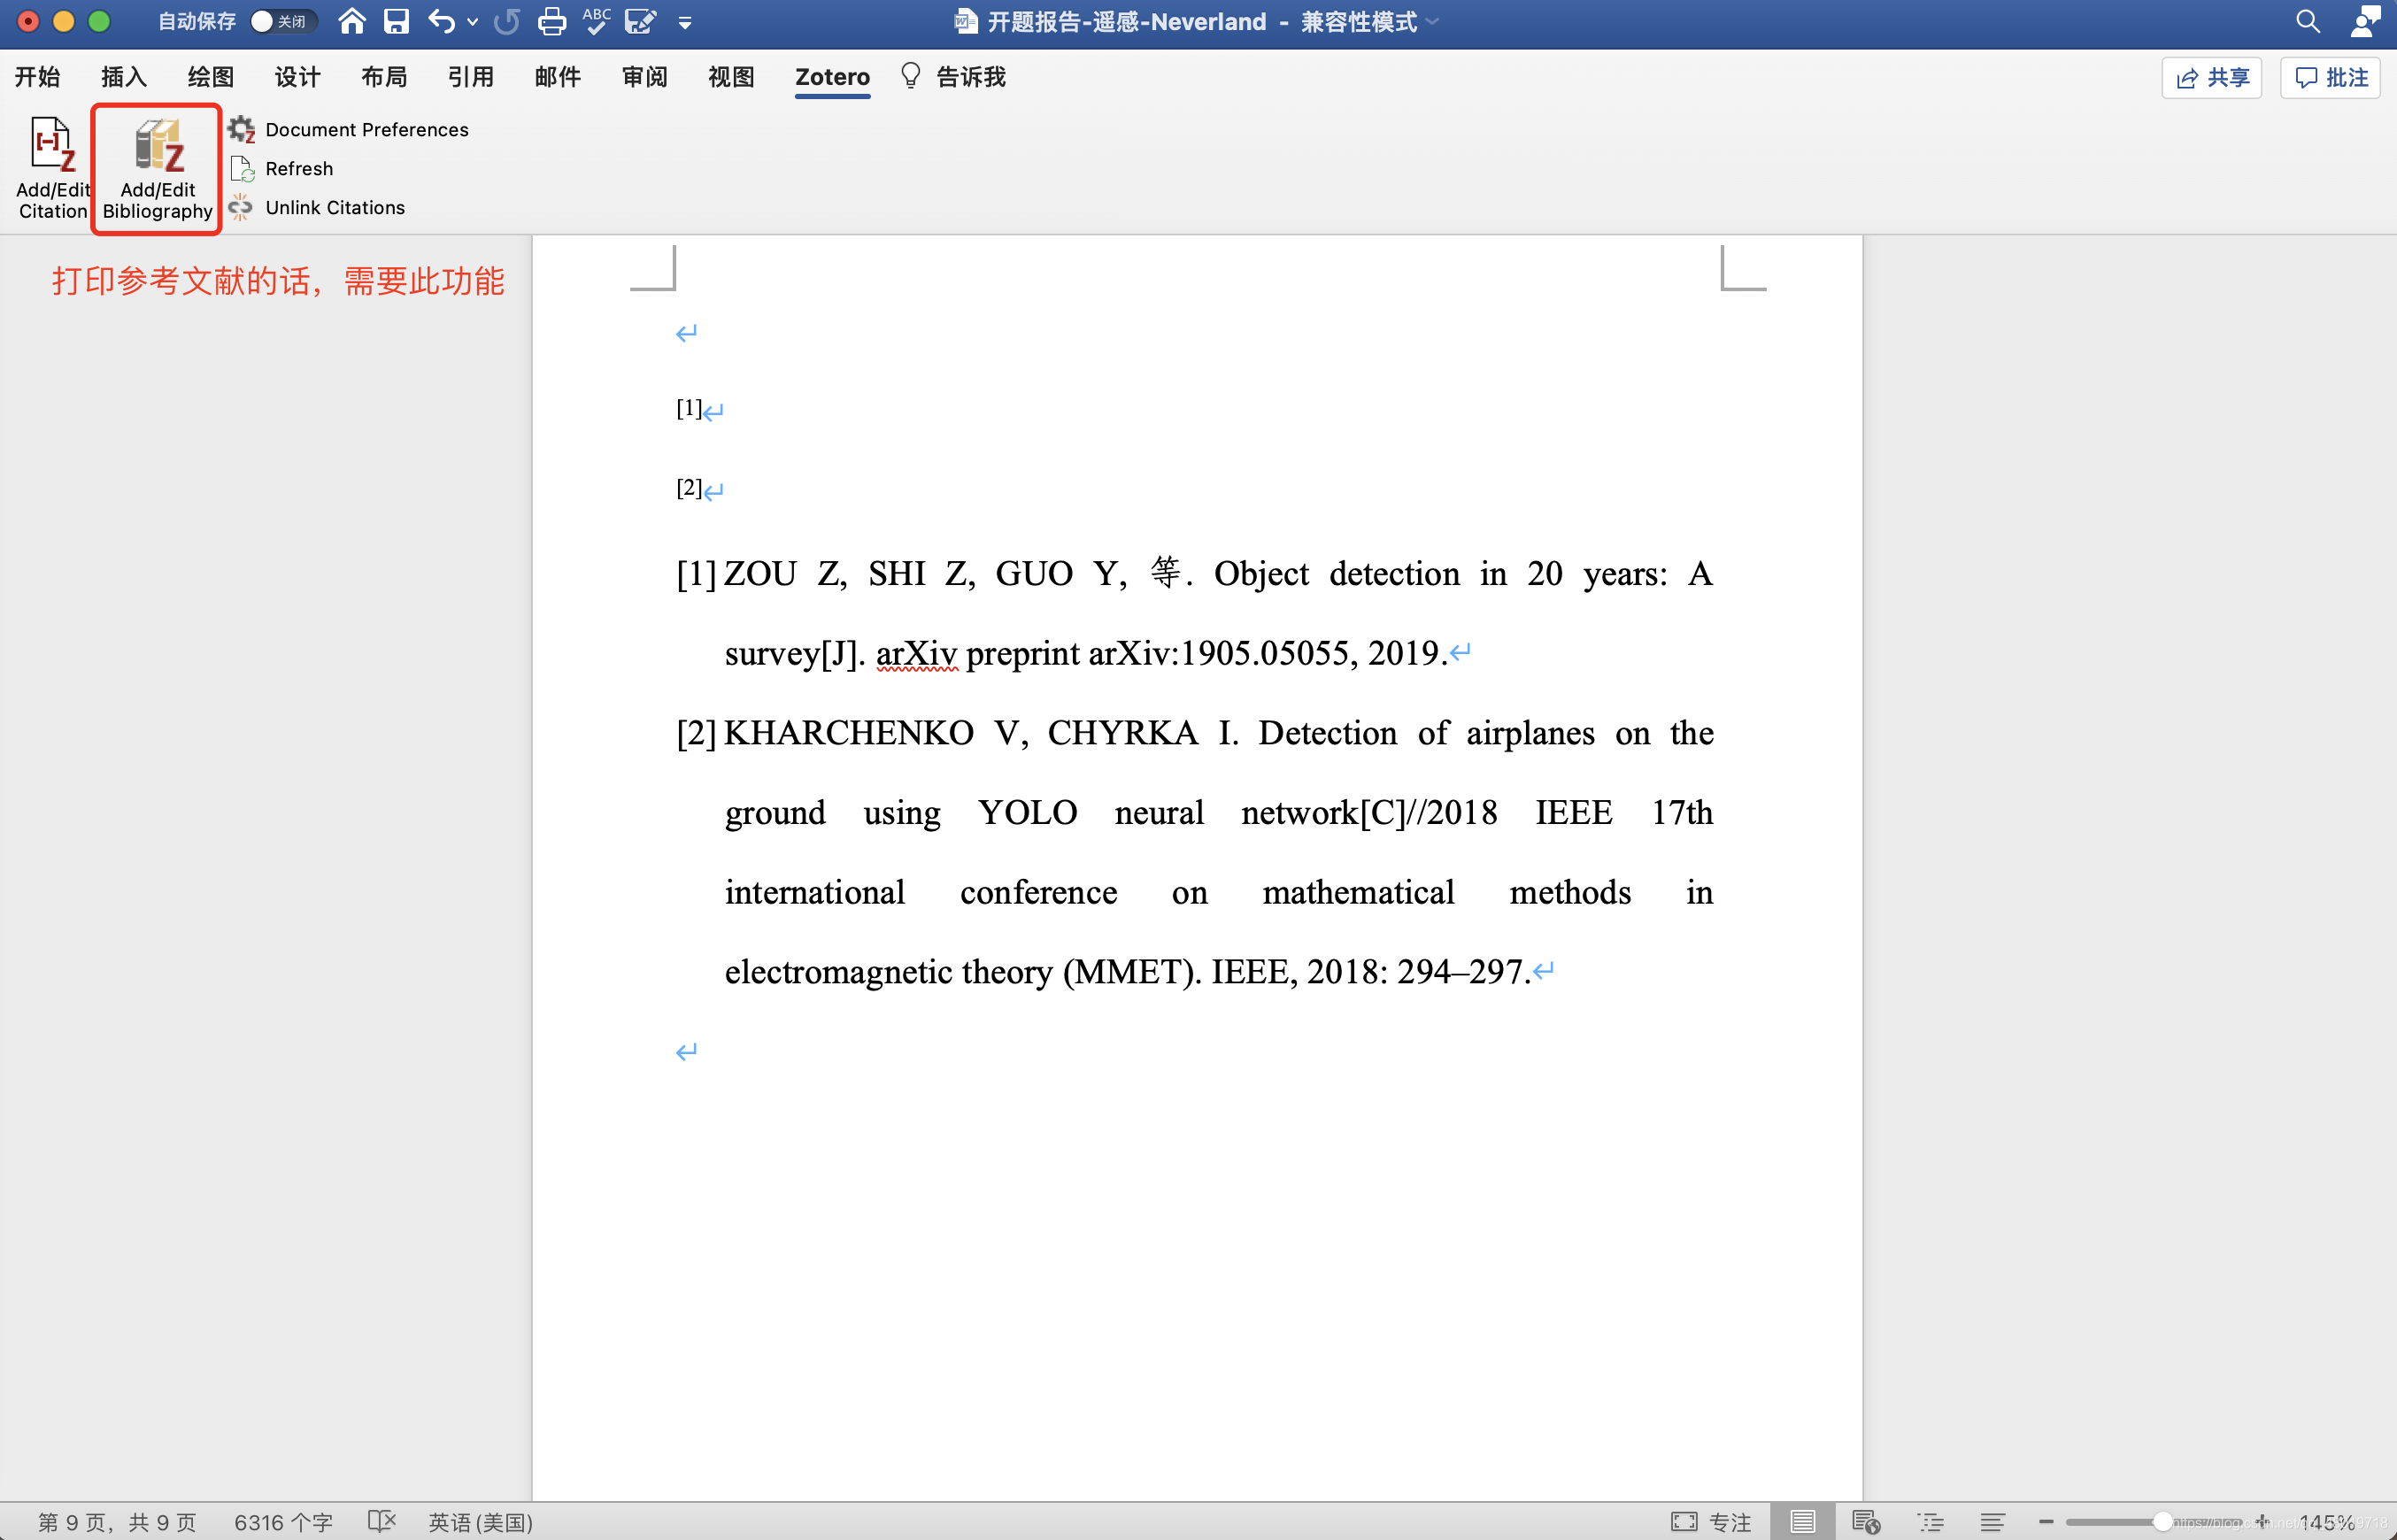2397x1540 pixels.
Task: Click the 共享 share button
Action: (x=2211, y=78)
